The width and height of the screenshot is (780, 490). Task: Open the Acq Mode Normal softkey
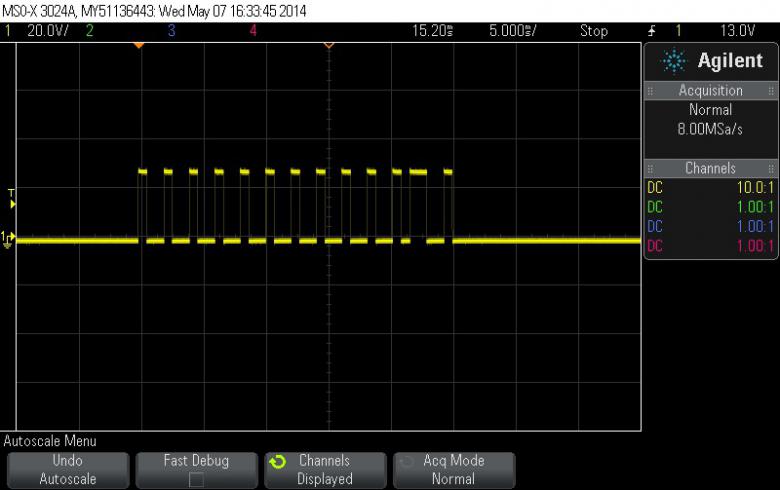pos(454,470)
